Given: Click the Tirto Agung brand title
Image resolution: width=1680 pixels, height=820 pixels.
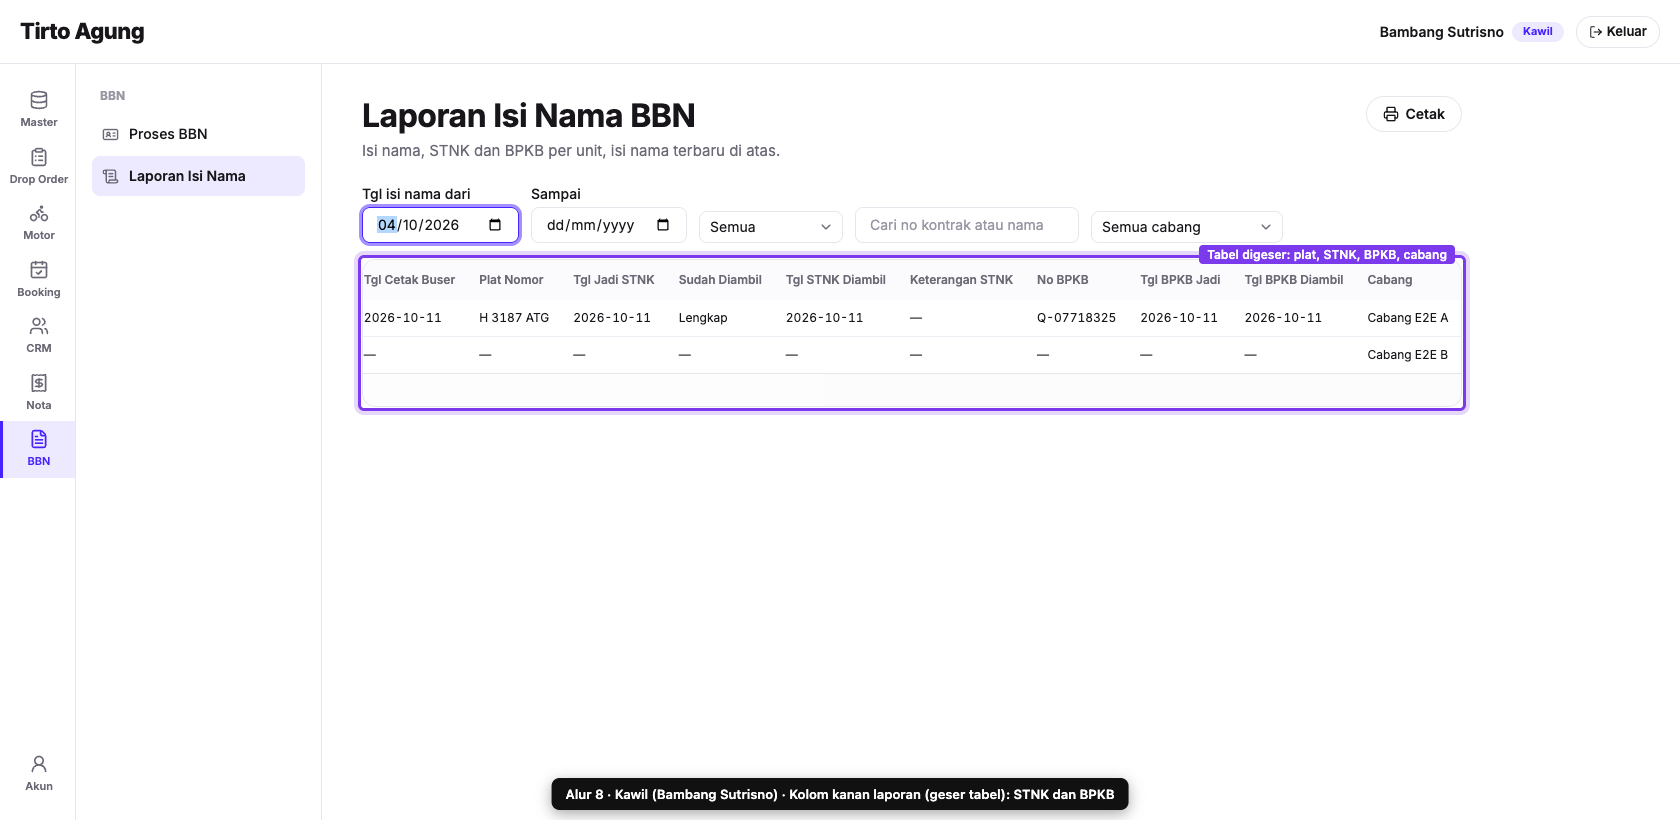Looking at the screenshot, I should 82,31.
